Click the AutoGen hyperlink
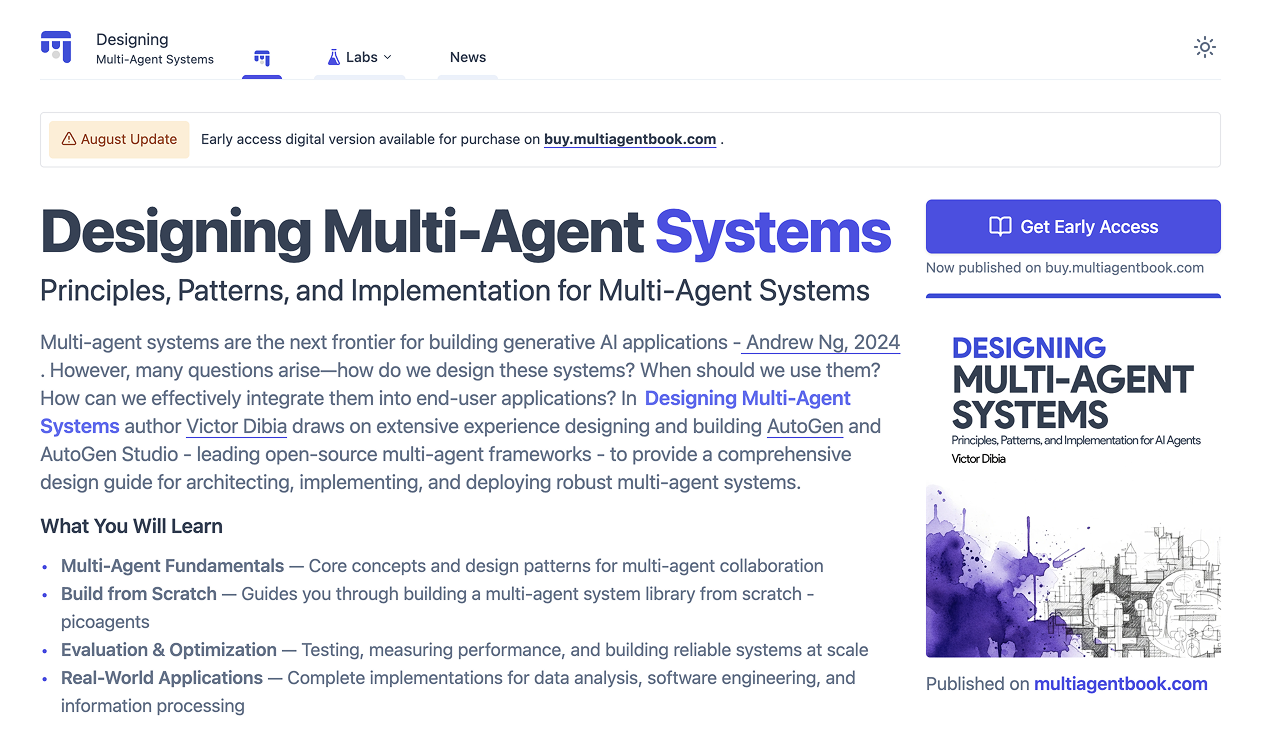 804,426
